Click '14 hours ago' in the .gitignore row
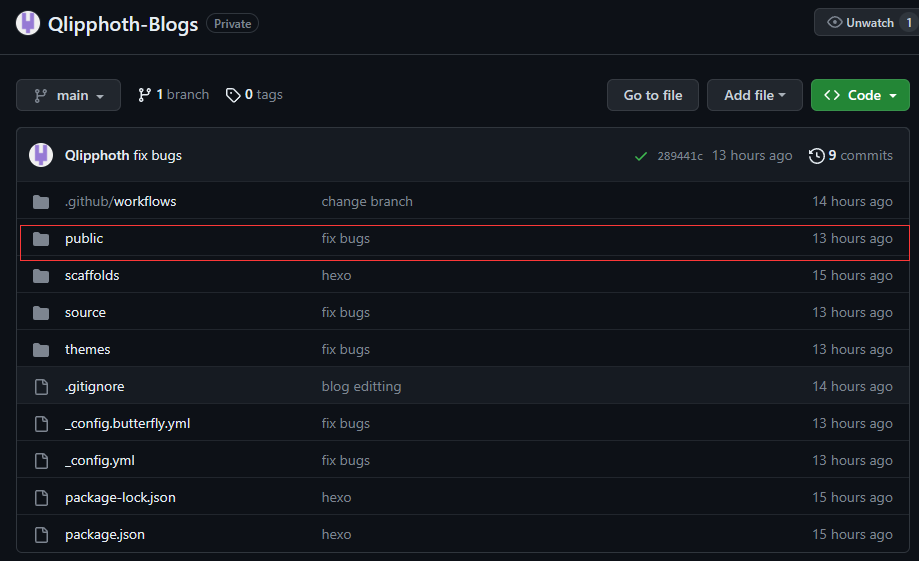 click(852, 386)
